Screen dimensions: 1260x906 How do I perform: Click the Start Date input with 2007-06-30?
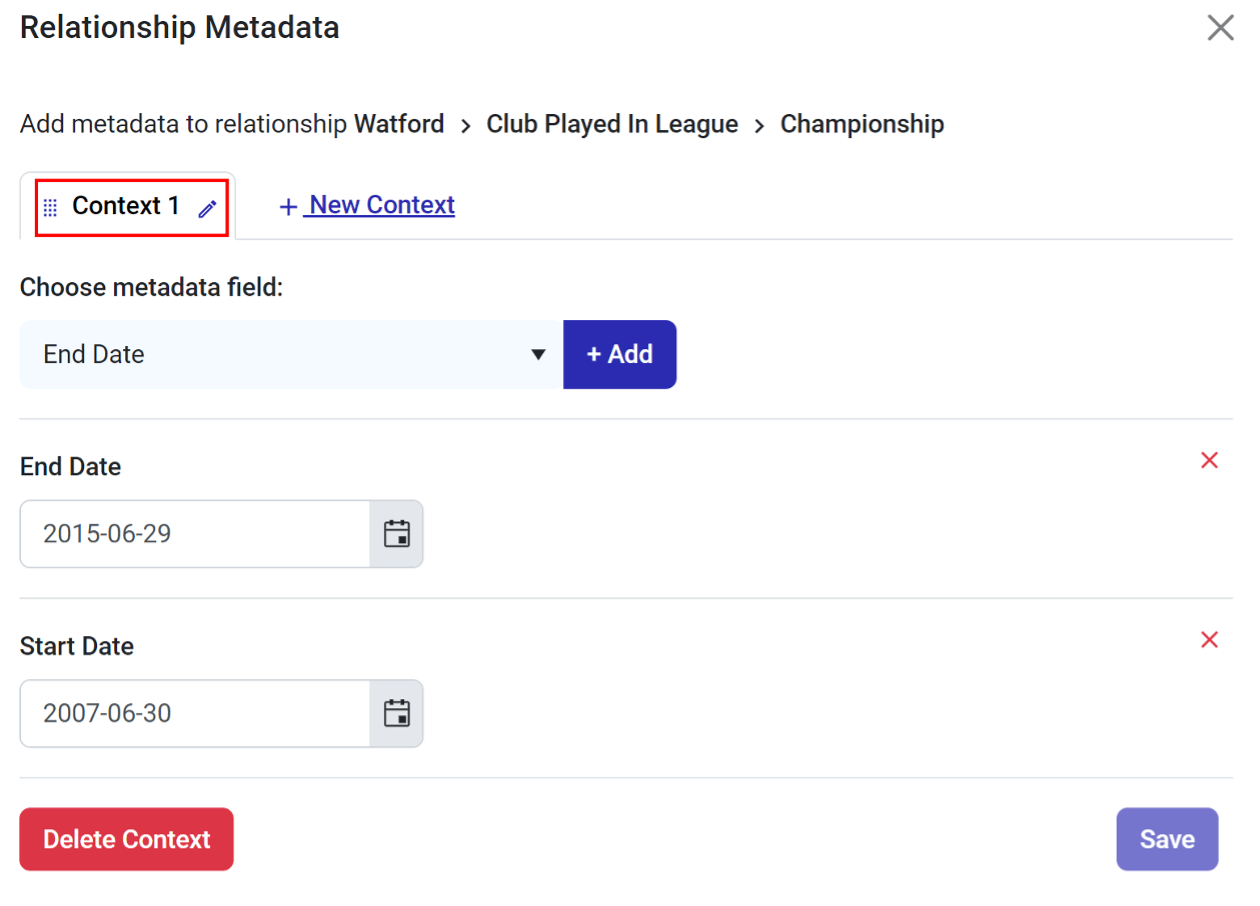[x=195, y=714]
